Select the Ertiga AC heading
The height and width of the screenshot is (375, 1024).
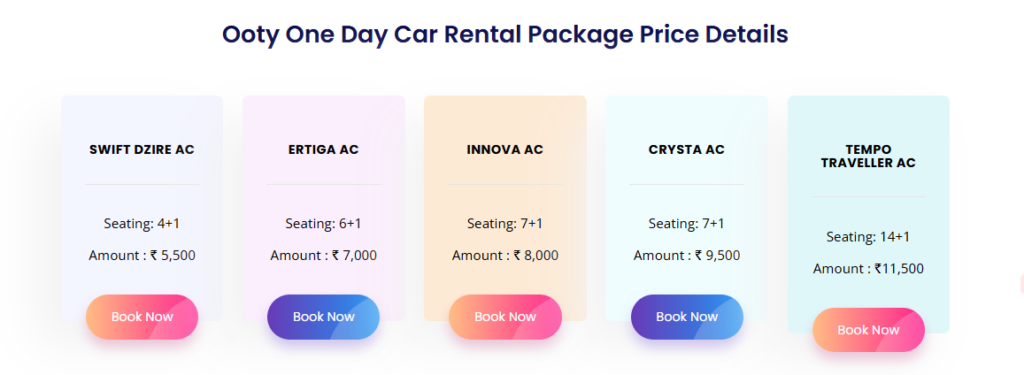pos(323,150)
